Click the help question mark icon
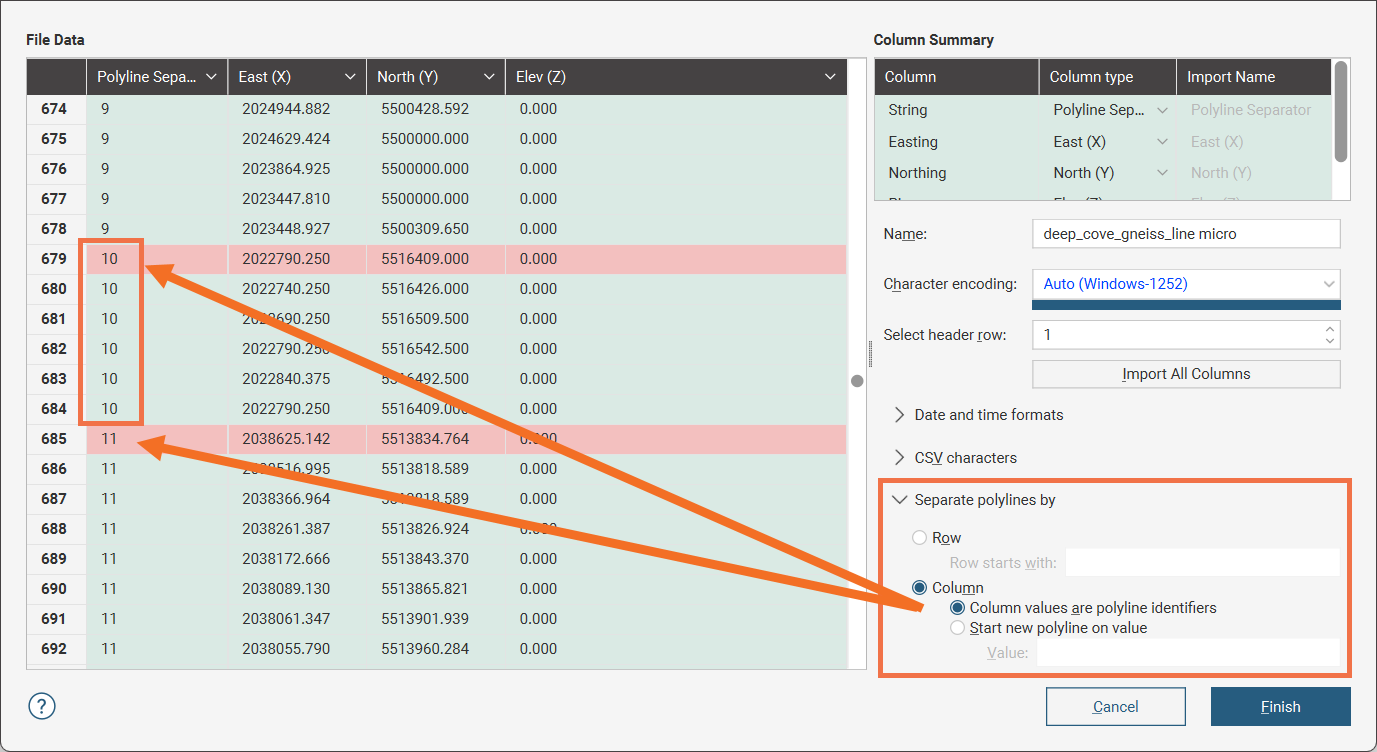The height and width of the screenshot is (752, 1377). tap(42, 707)
